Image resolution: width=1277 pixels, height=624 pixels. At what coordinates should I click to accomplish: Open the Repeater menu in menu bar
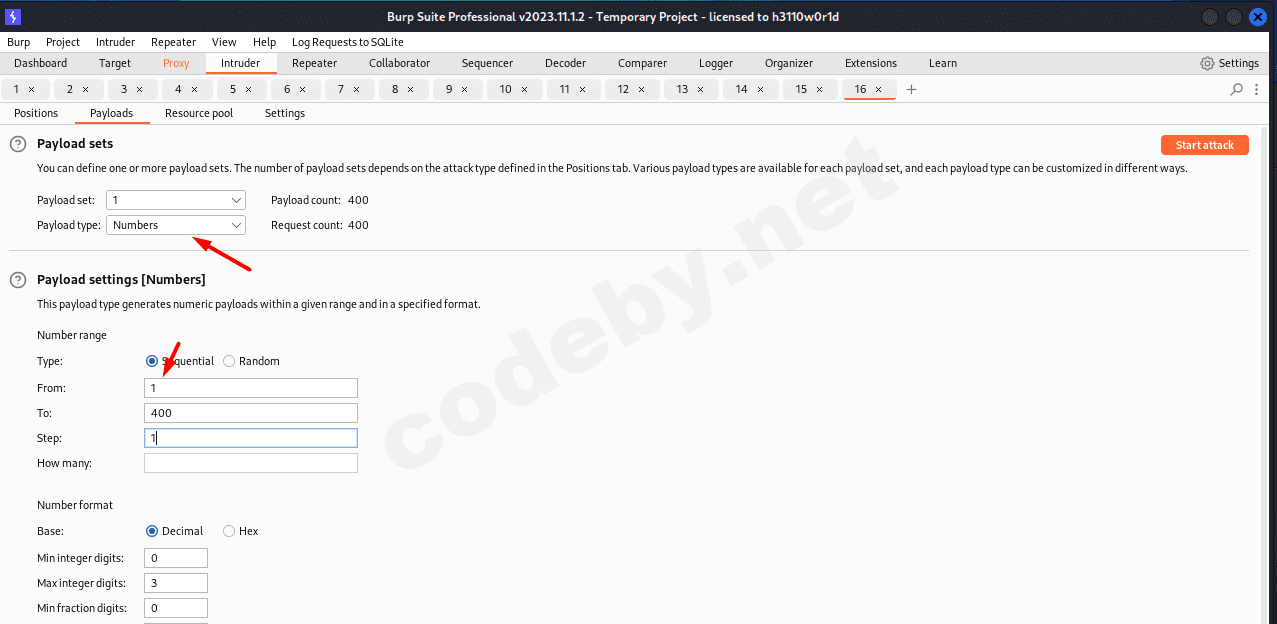(x=174, y=42)
